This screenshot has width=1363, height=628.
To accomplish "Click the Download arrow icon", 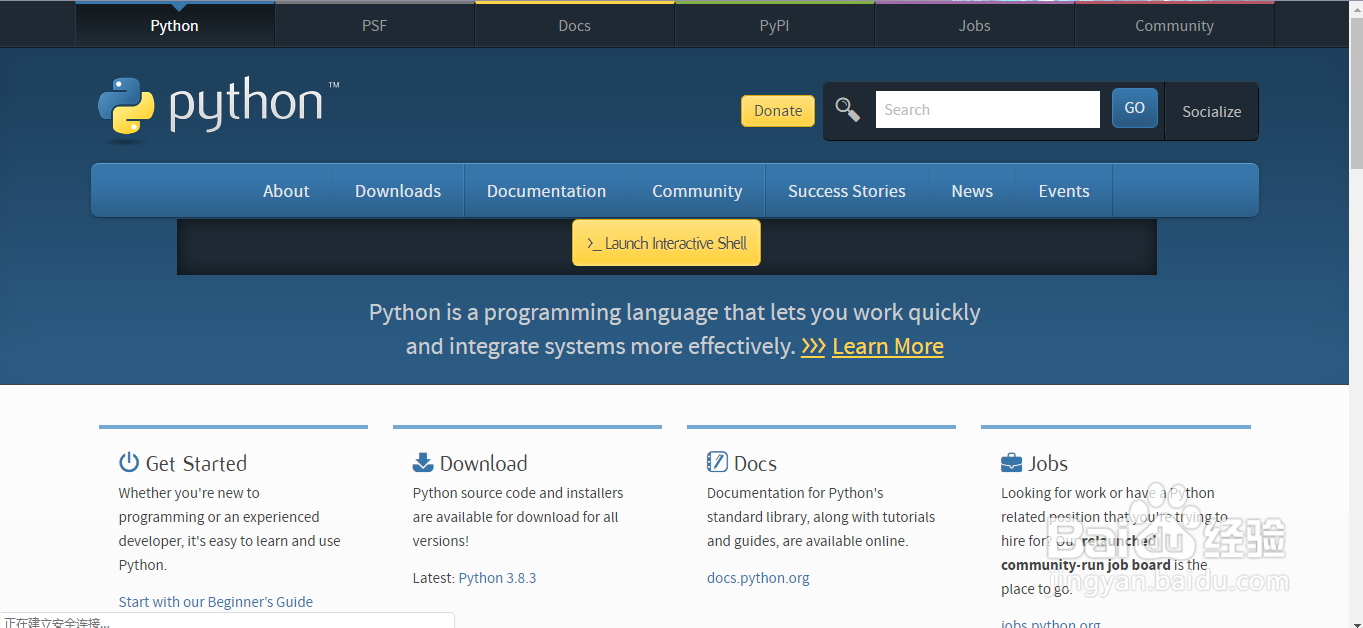I will (423, 462).
